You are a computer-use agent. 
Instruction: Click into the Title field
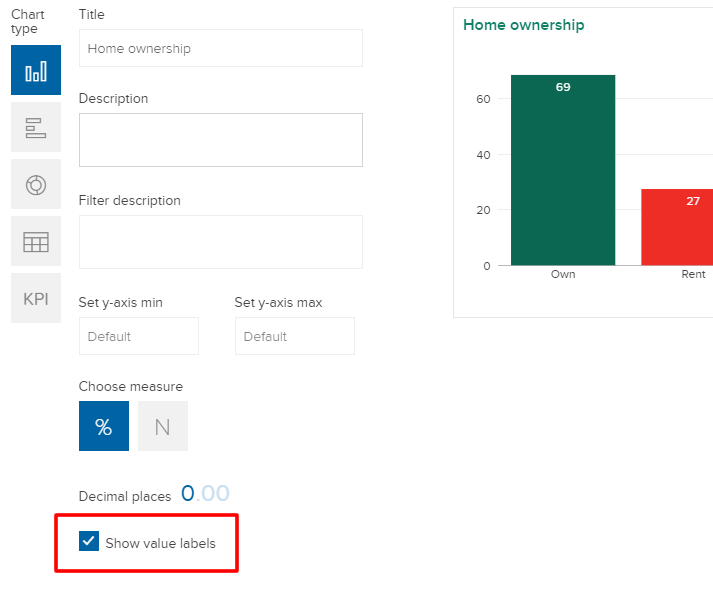[220, 48]
